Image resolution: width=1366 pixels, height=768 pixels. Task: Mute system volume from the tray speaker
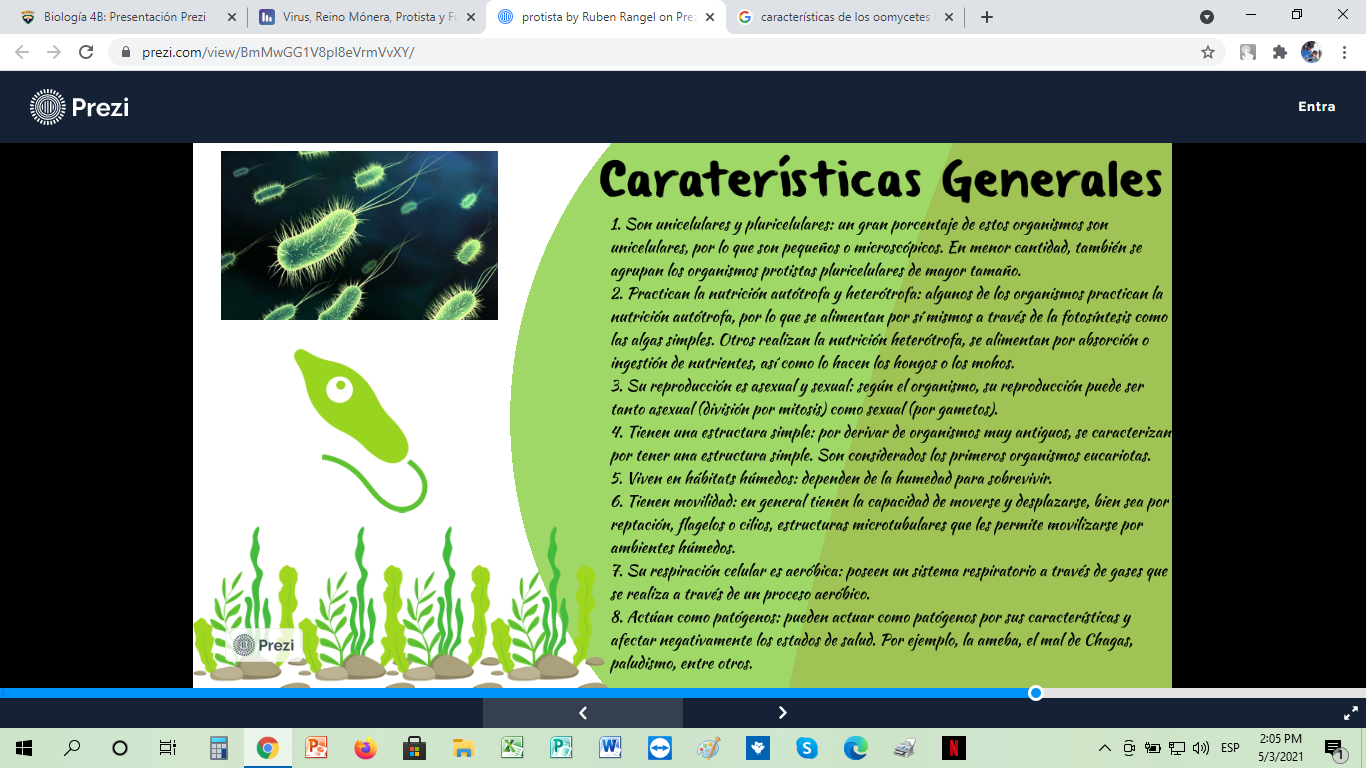point(1199,747)
